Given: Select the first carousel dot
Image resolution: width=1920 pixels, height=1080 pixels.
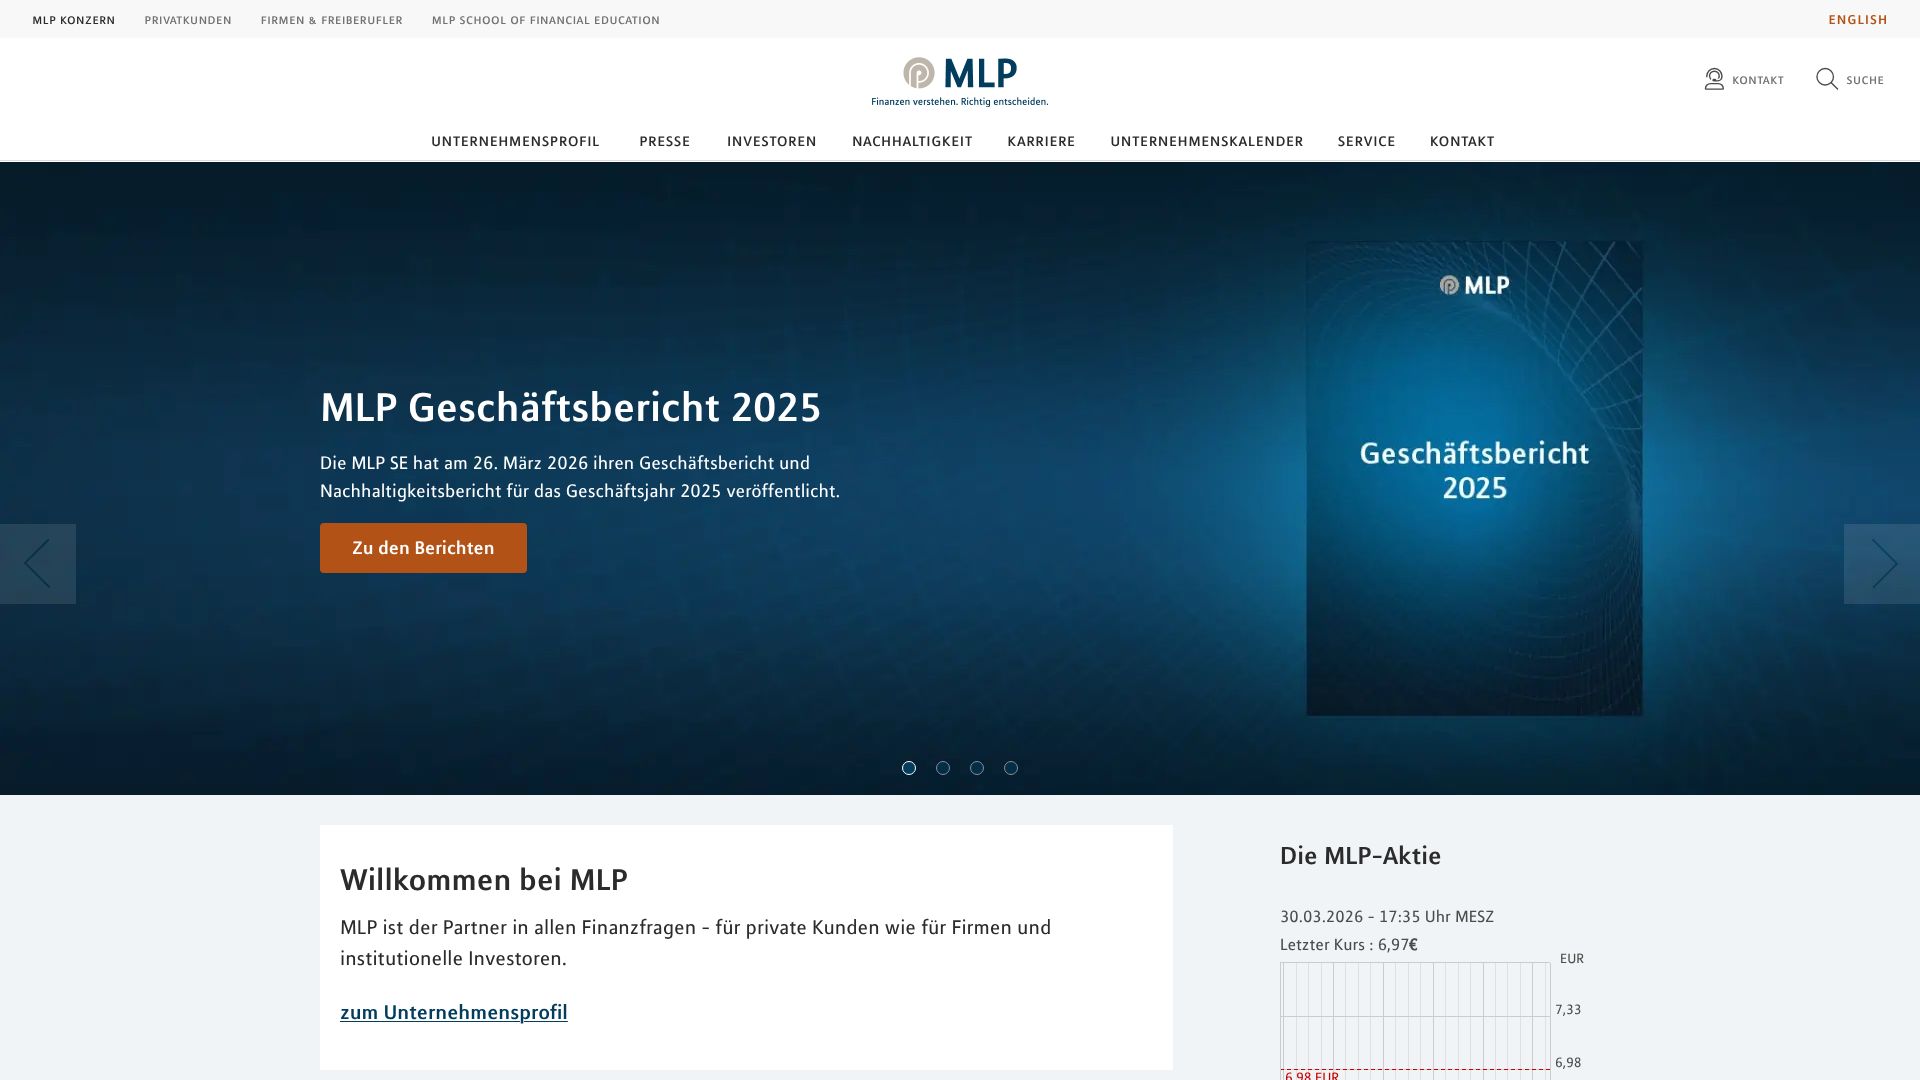Looking at the screenshot, I should pos(909,768).
